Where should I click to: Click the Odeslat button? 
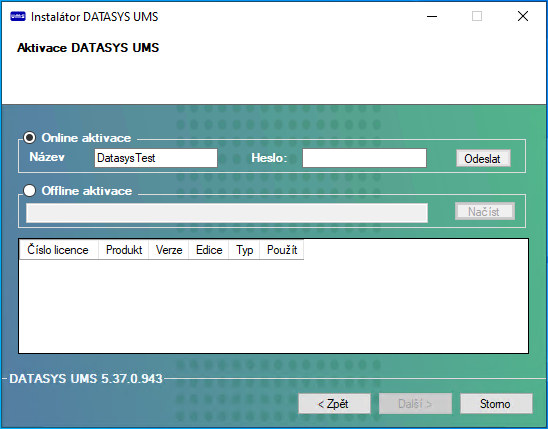[x=483, y=159]
